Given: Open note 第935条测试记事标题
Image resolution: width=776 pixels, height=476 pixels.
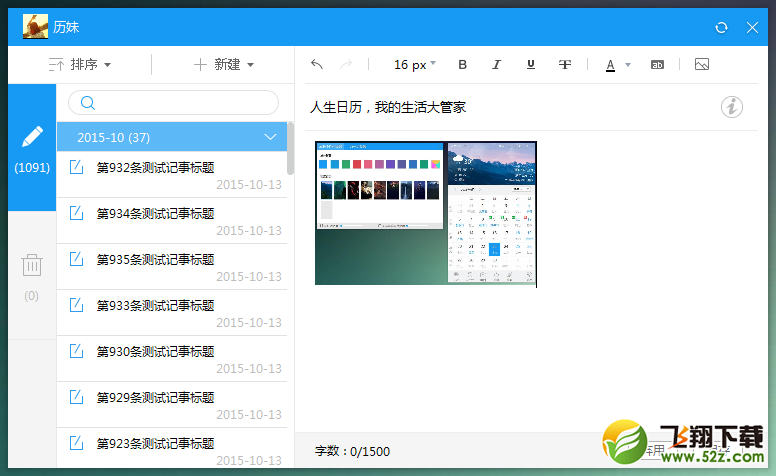Looking at the screenshot, I should pos(172,267).
